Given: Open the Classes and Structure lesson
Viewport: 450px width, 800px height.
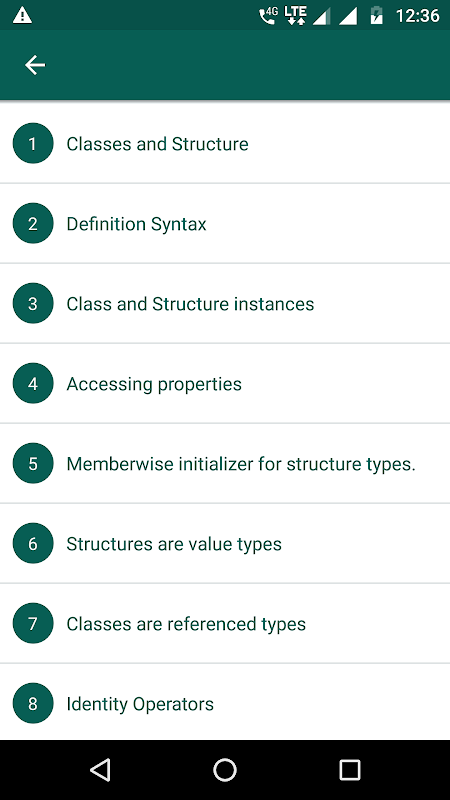Looking at the screenshot, I should pyautogui.click(x=225, y=143).
